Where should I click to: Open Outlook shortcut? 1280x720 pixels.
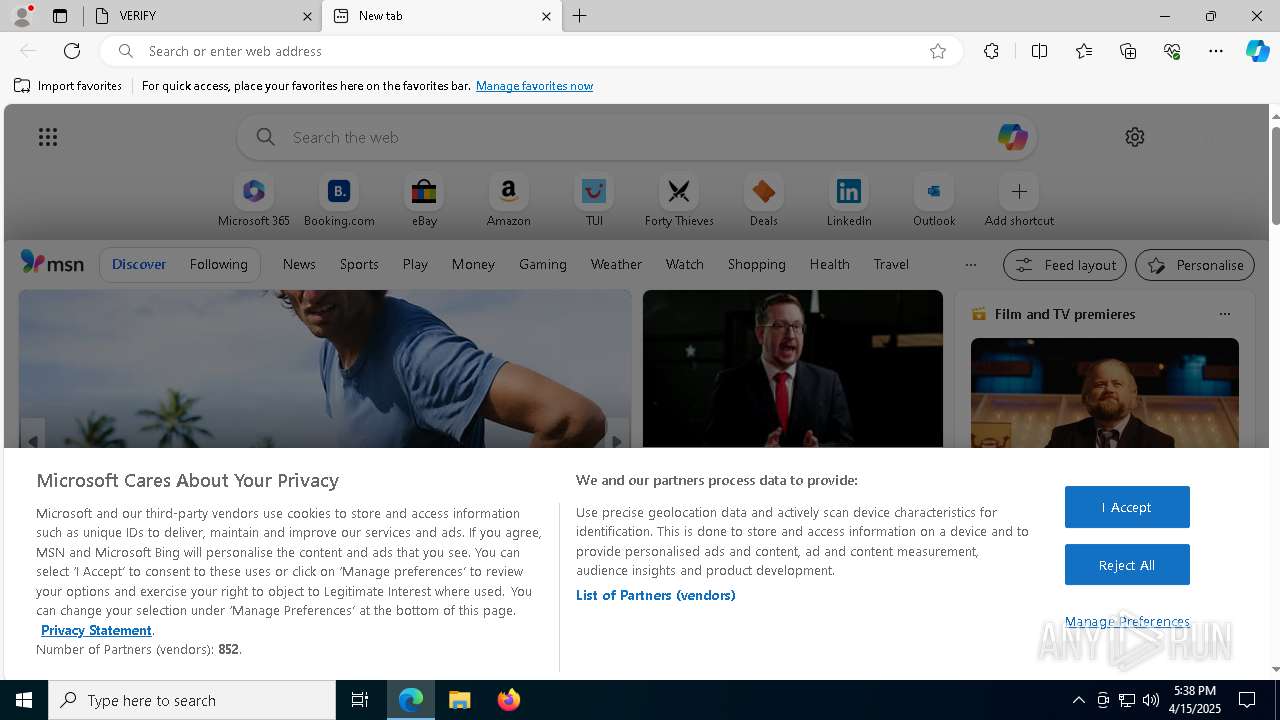coord(934,201)
